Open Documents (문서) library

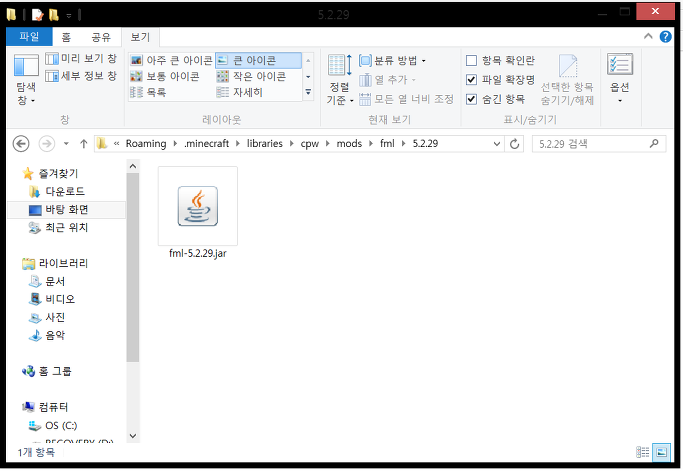[47, 282]
